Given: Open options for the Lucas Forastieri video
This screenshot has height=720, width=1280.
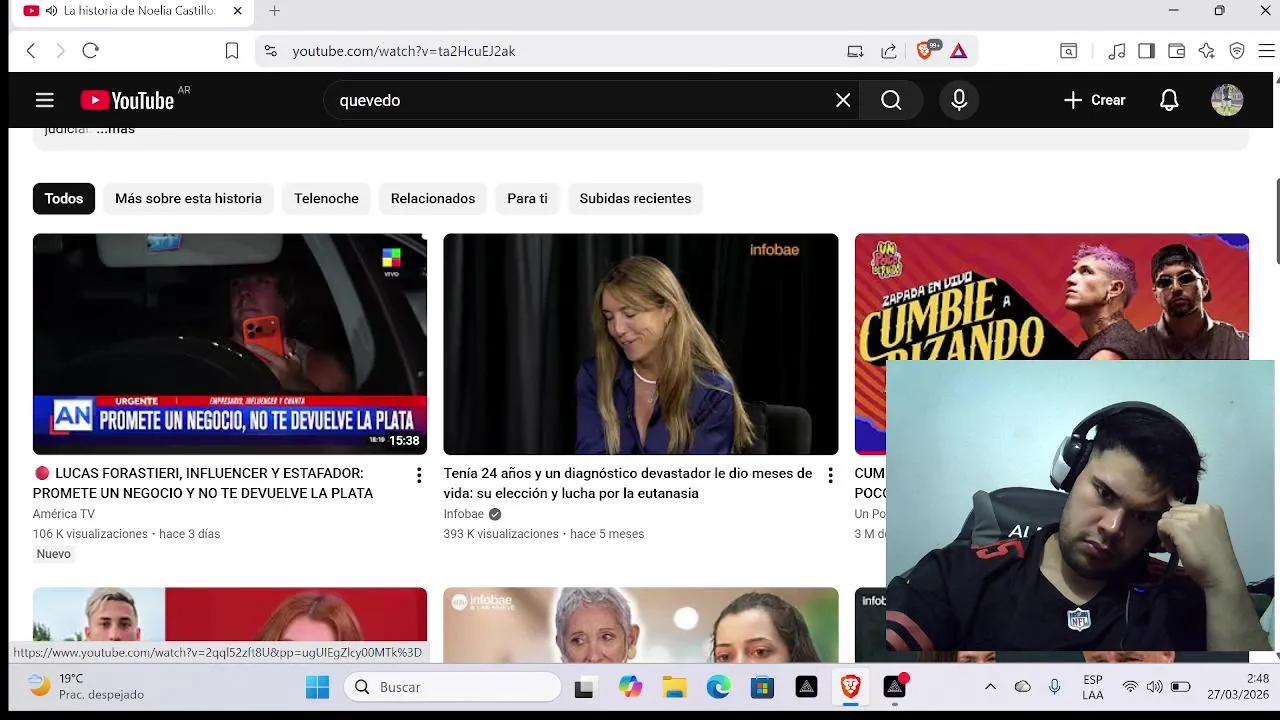Looking at the screenshot, I should (419, 476).
